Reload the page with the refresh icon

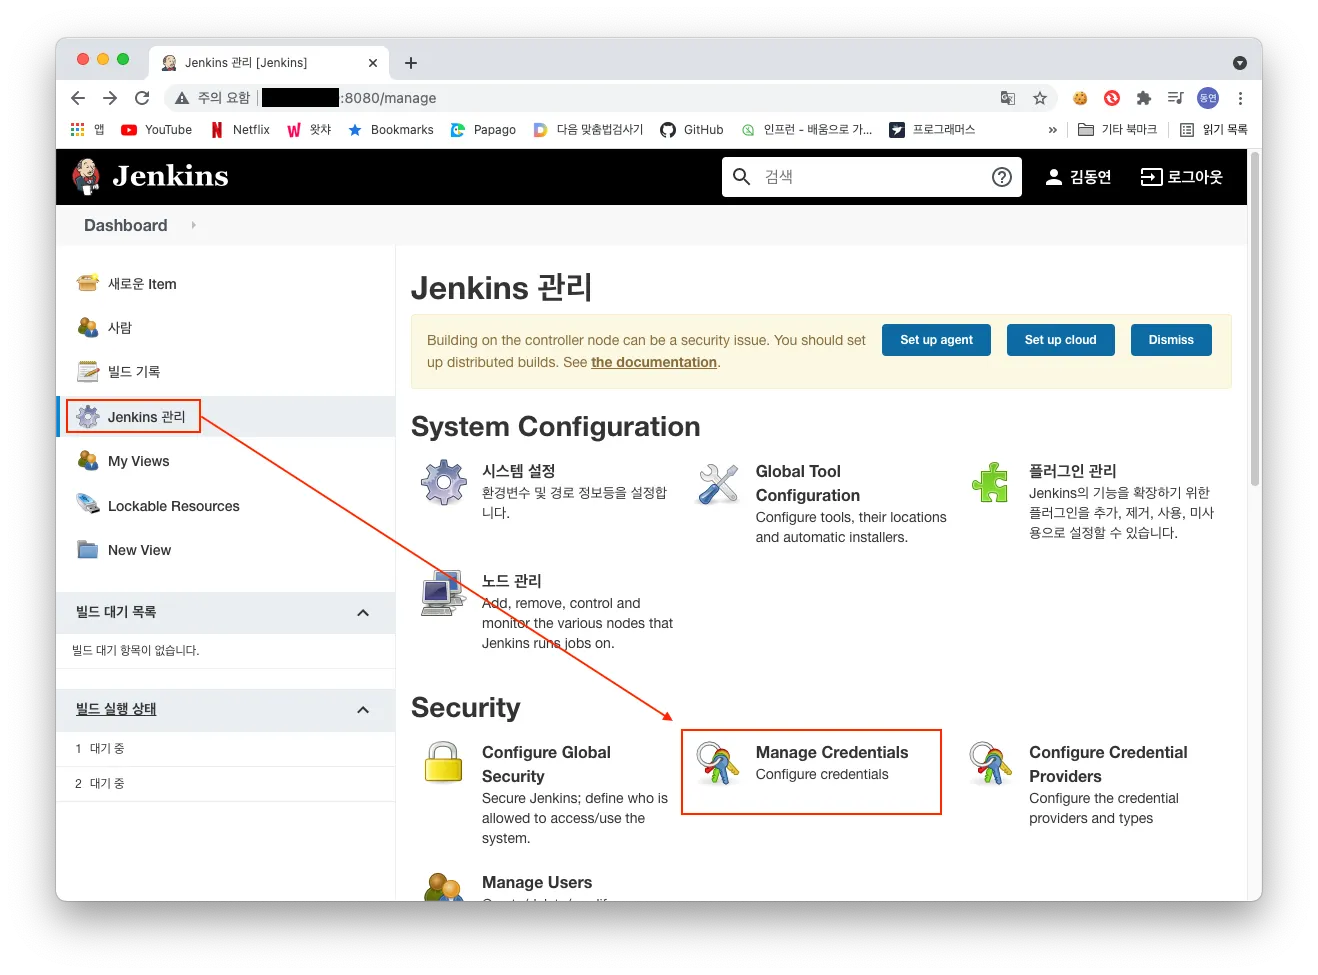coord(142,98)
